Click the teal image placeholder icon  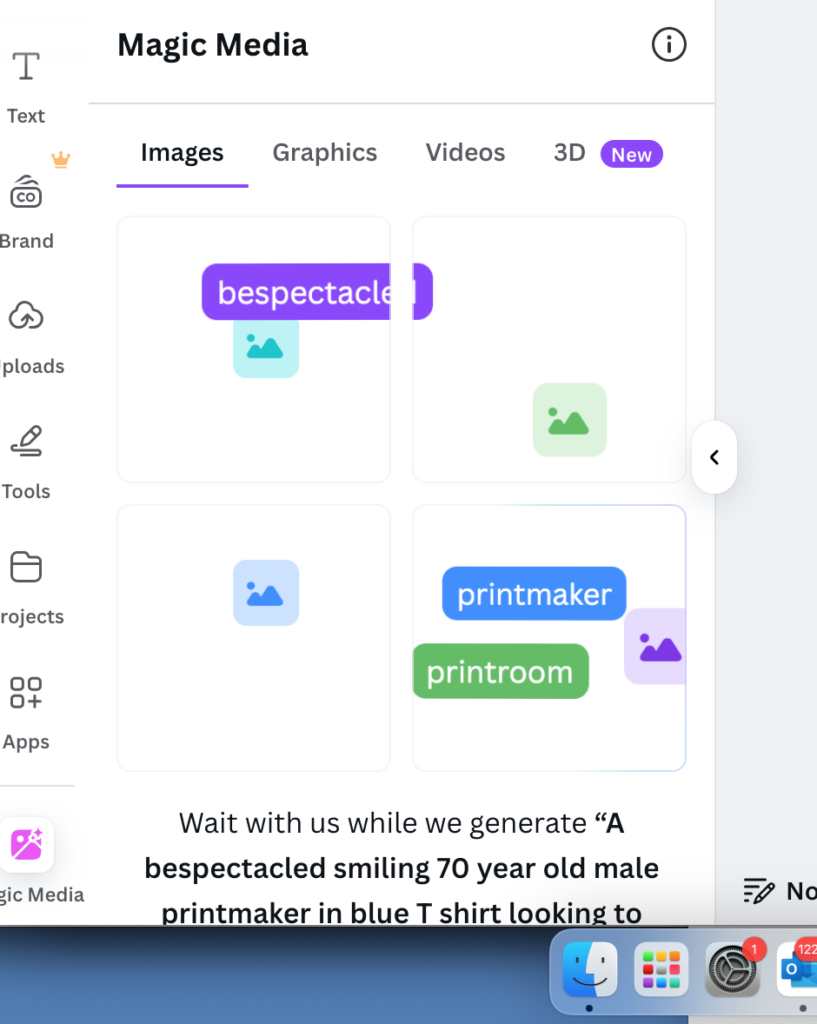[x=266, y=347]
